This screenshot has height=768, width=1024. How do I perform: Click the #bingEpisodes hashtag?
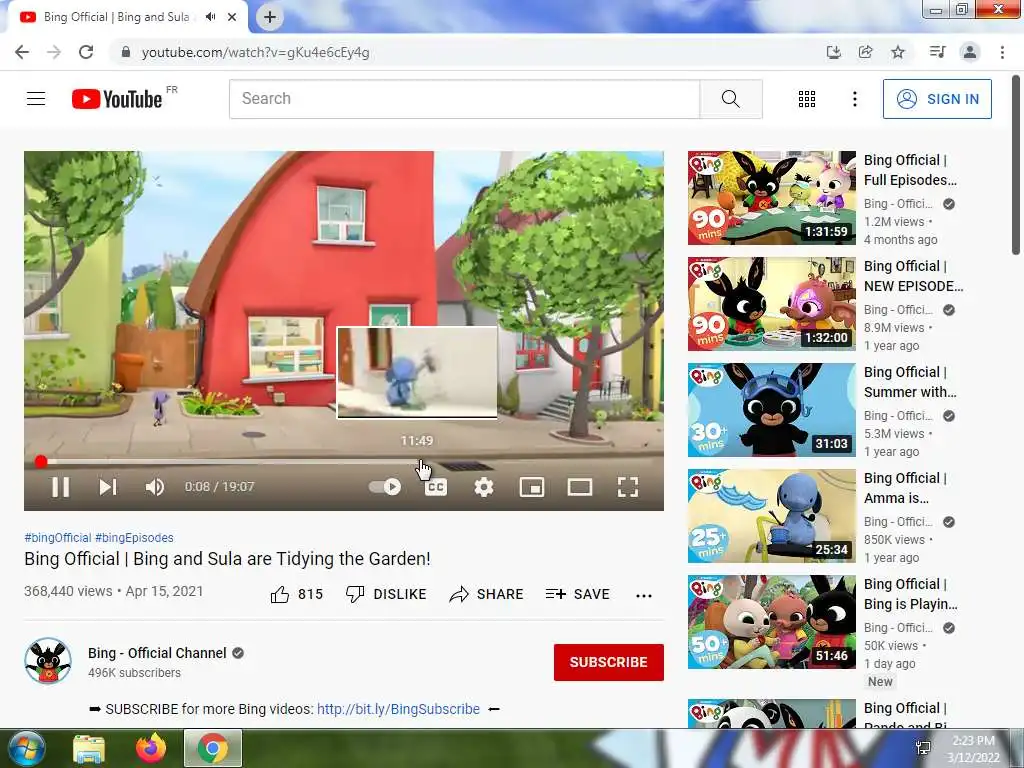click(x=134, y=537)
